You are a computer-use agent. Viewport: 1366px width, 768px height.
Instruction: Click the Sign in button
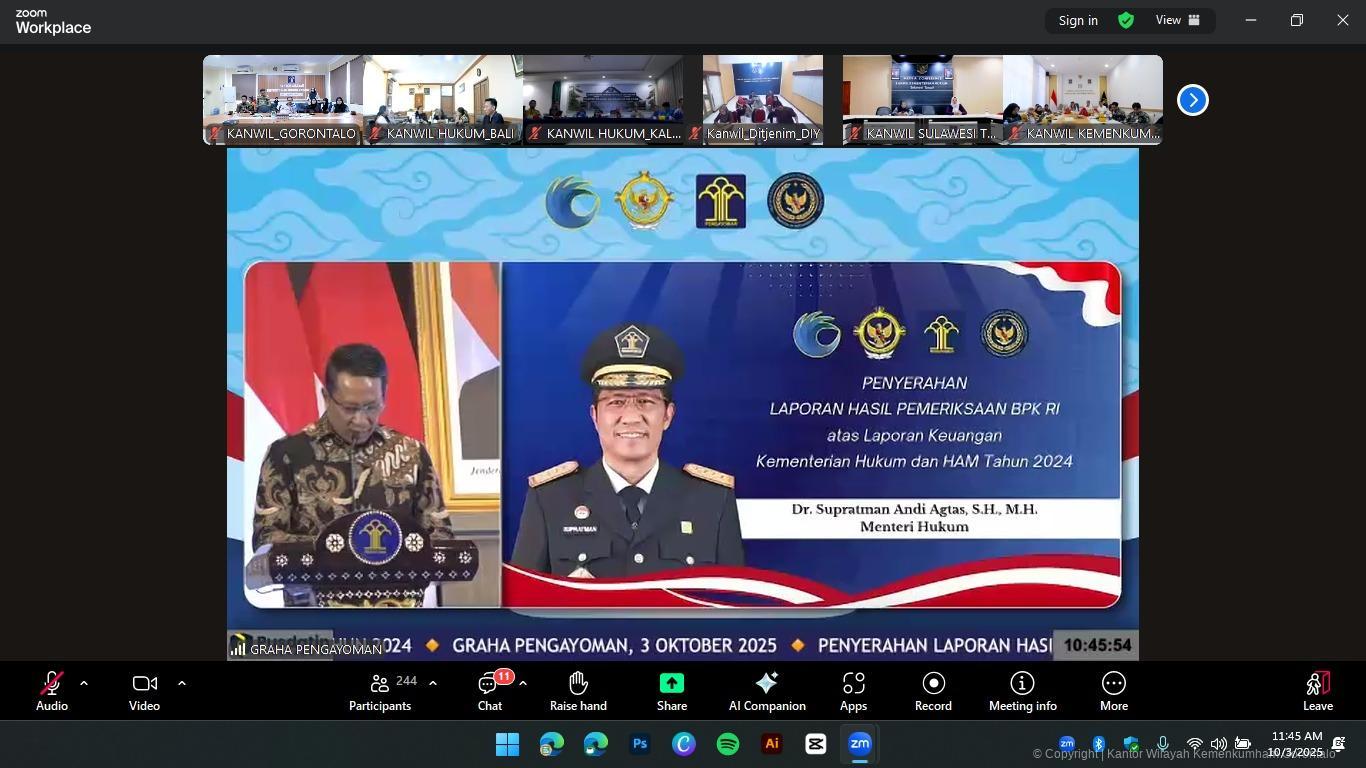pyautogui.click(x=1078, y=20)
